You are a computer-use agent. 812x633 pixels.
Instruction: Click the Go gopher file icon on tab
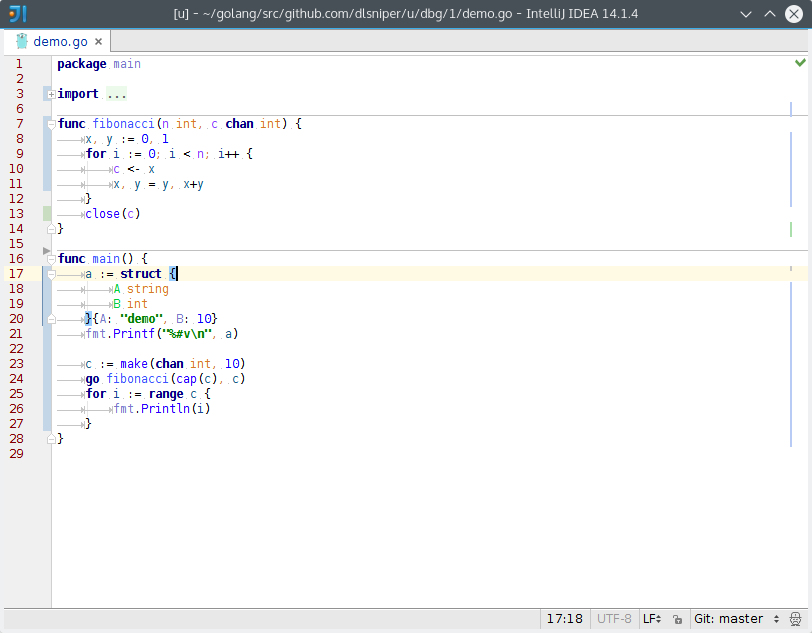(x=22, y=41)
